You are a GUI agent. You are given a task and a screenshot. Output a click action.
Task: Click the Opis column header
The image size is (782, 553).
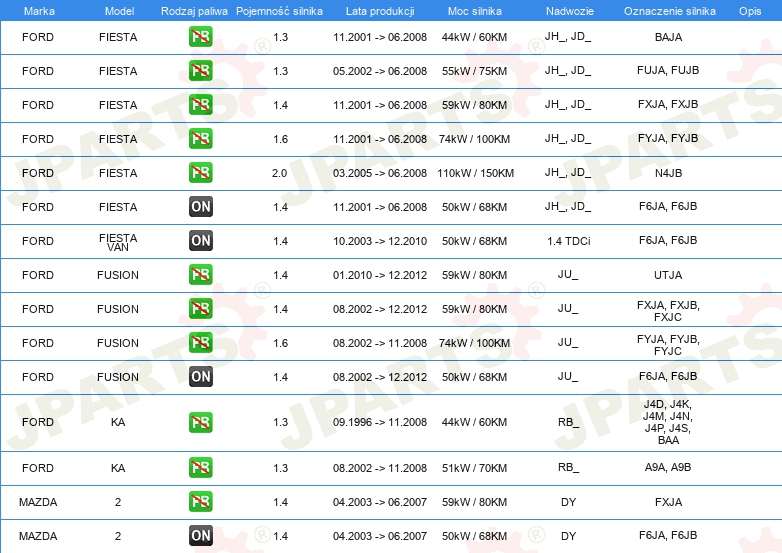[750, 11]
